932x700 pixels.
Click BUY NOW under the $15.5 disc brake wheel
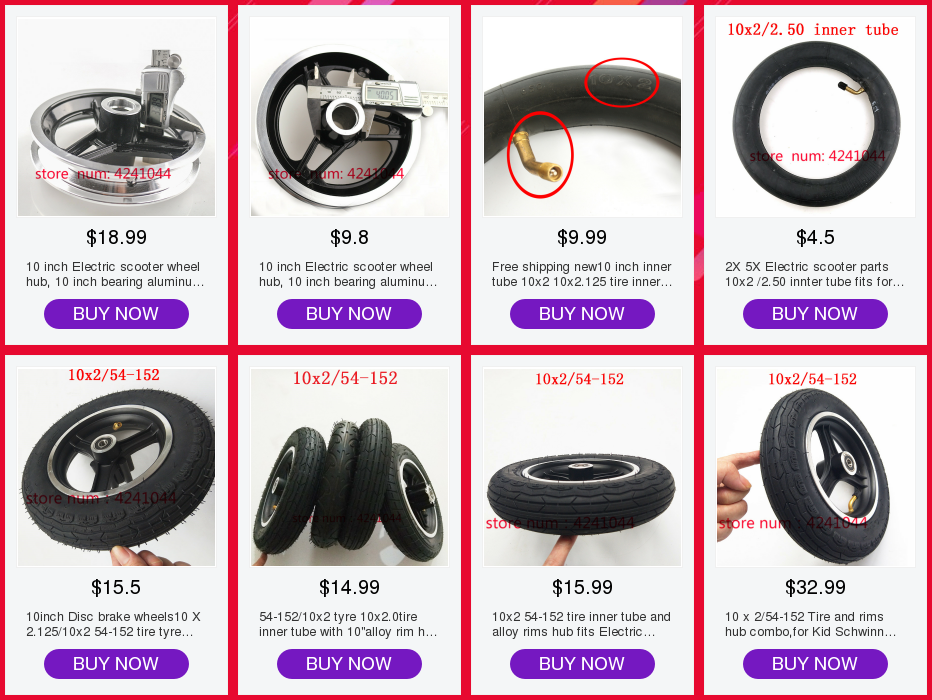pos(116,664)
